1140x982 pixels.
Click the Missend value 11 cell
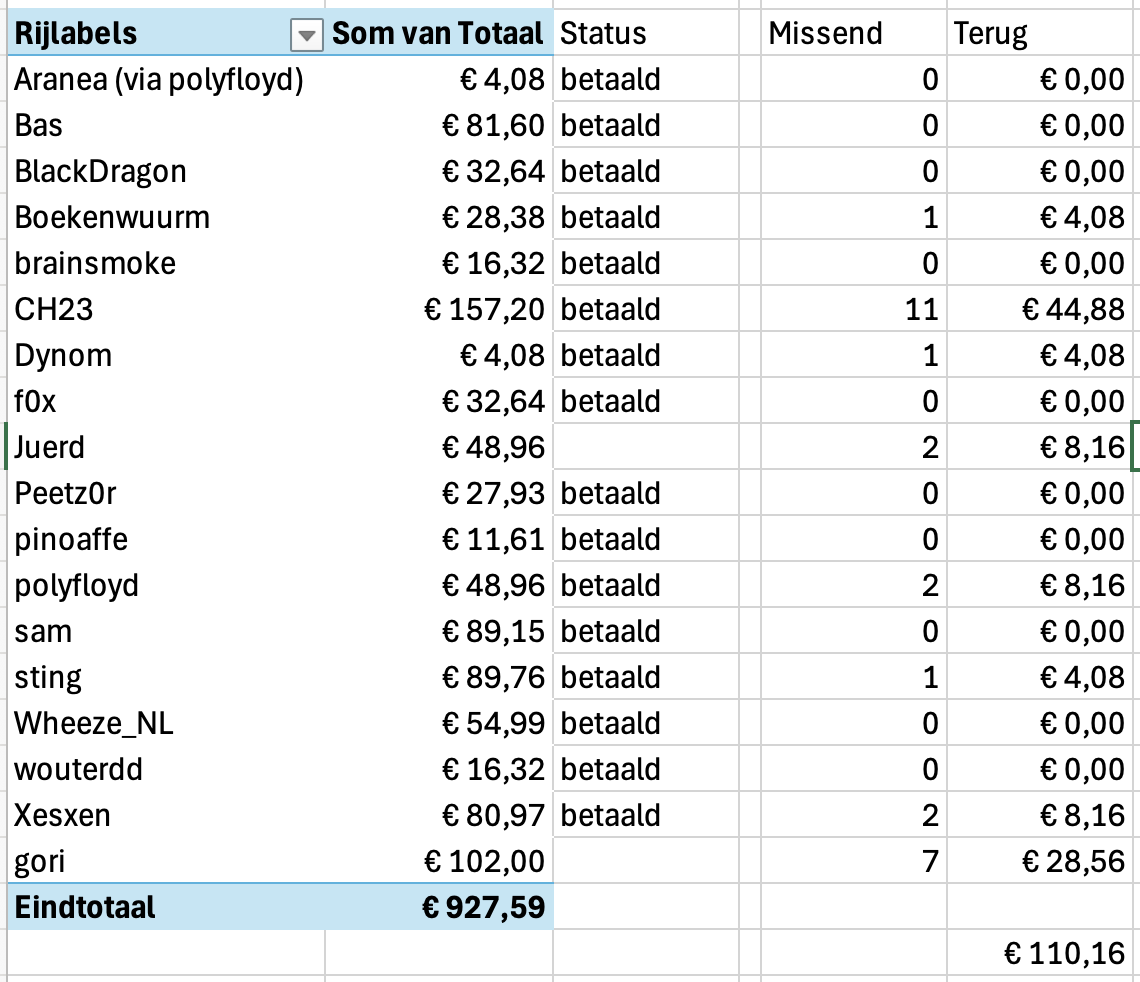click(852, 310)
